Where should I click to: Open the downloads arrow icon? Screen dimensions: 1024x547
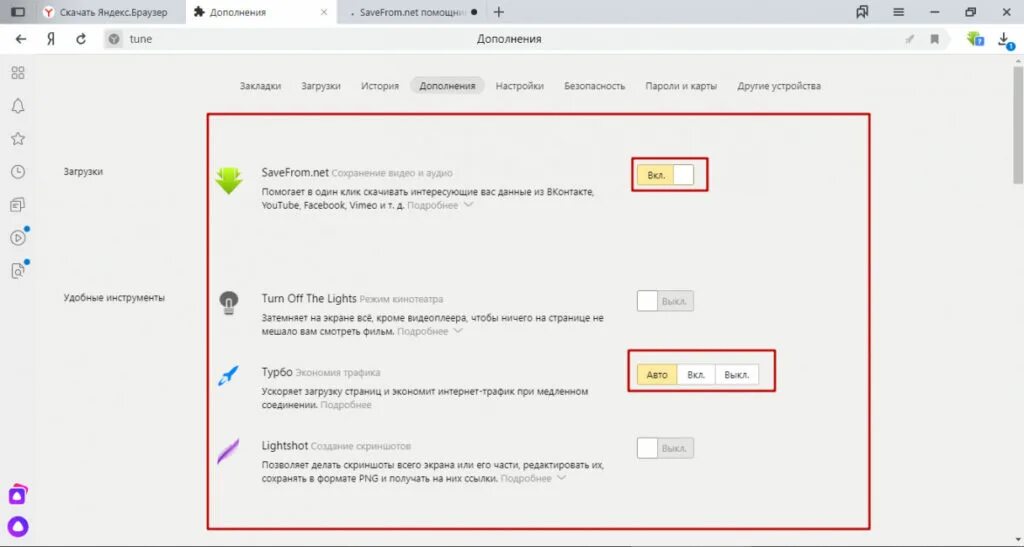pyautogui.click(x=1005, y=40)
